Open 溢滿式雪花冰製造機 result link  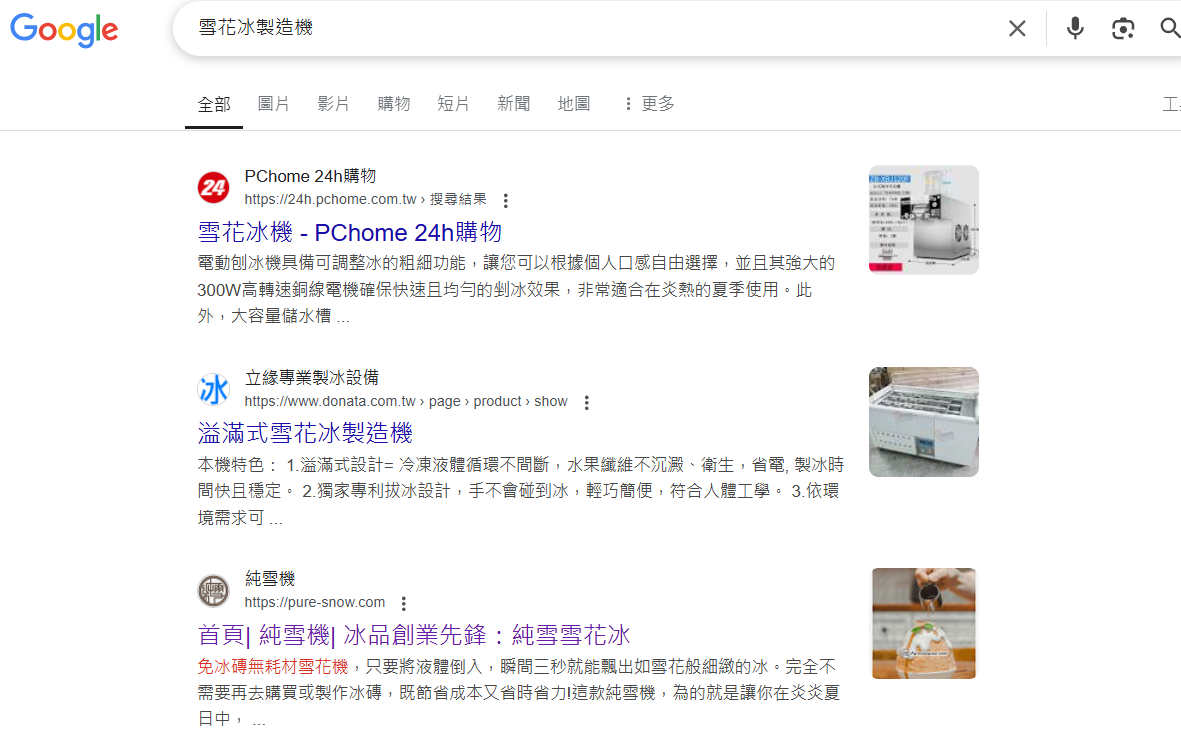coord(305,433)
